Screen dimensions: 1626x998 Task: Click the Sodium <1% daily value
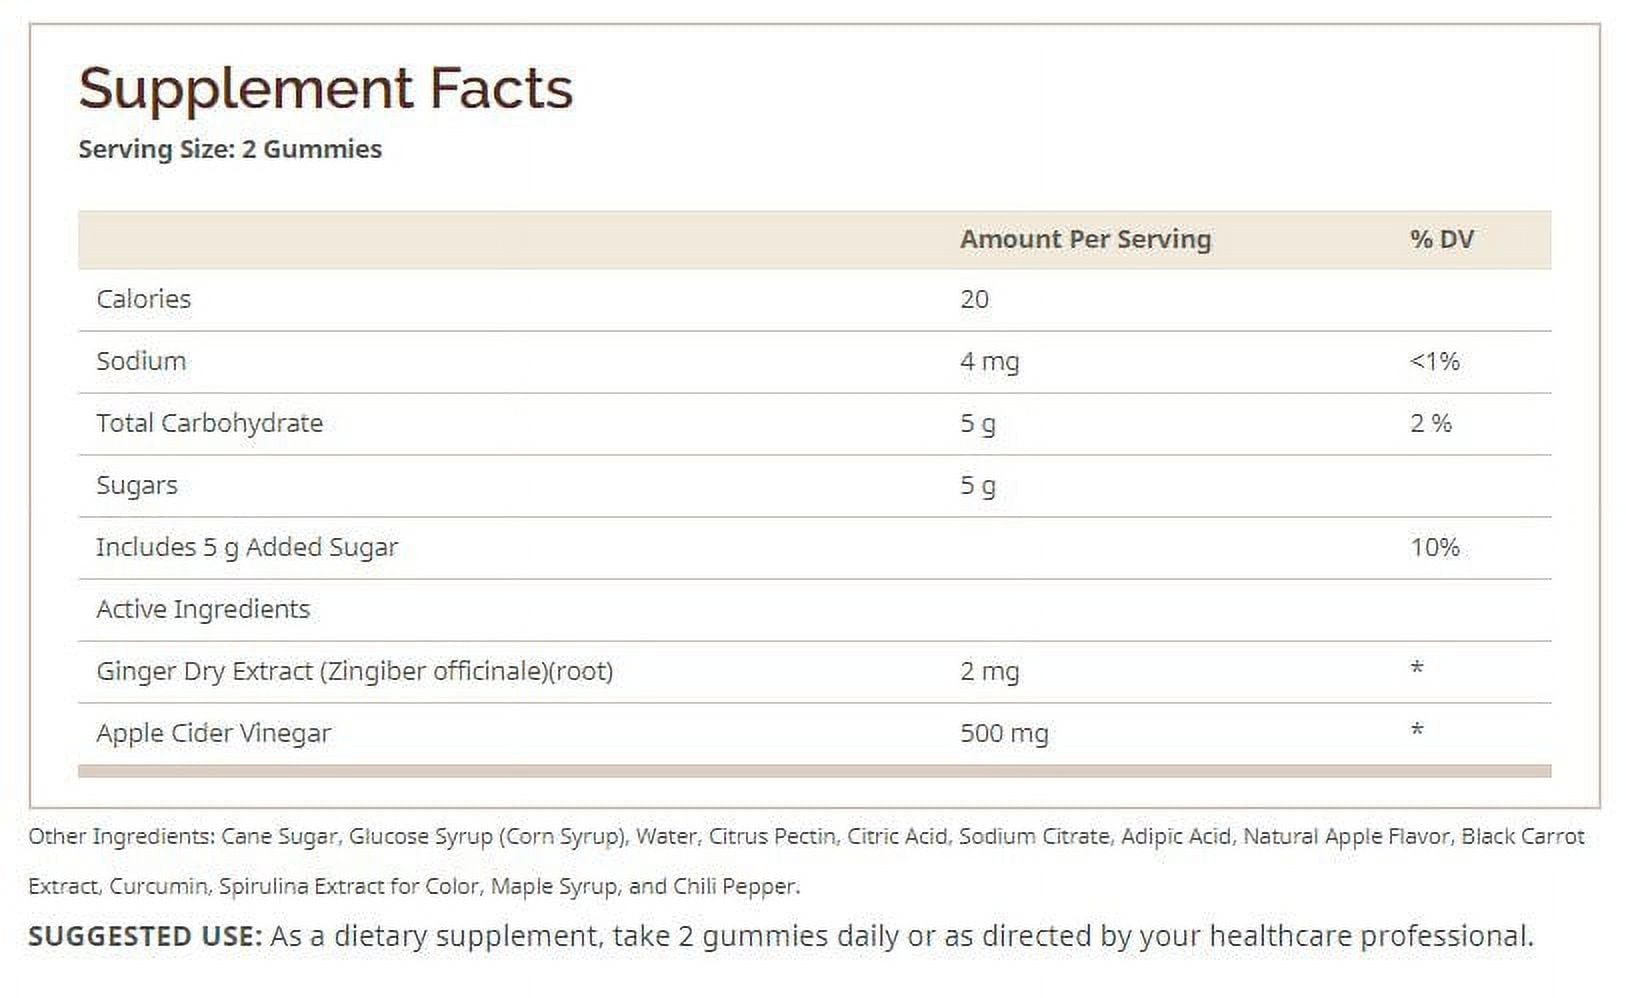[x=1434, y=361]
